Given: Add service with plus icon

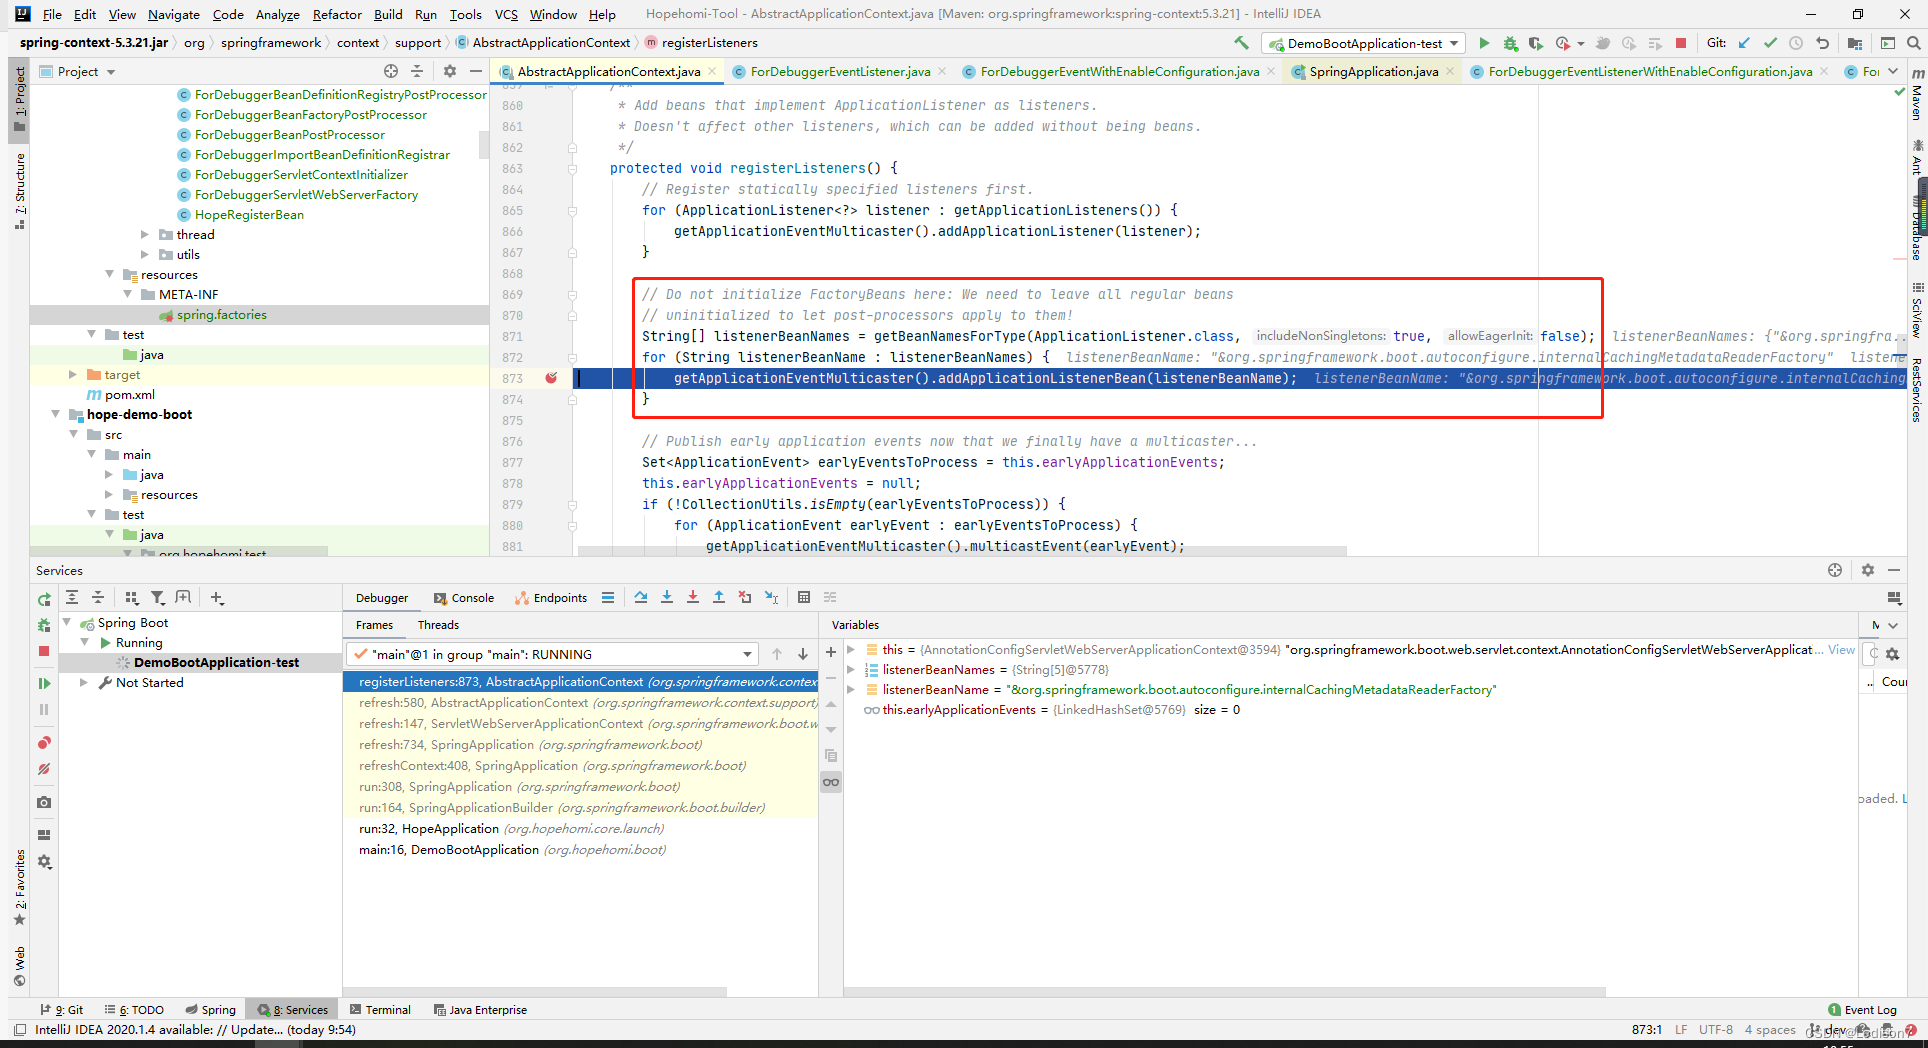Looking at the screenshot, I should pos(217,597).
